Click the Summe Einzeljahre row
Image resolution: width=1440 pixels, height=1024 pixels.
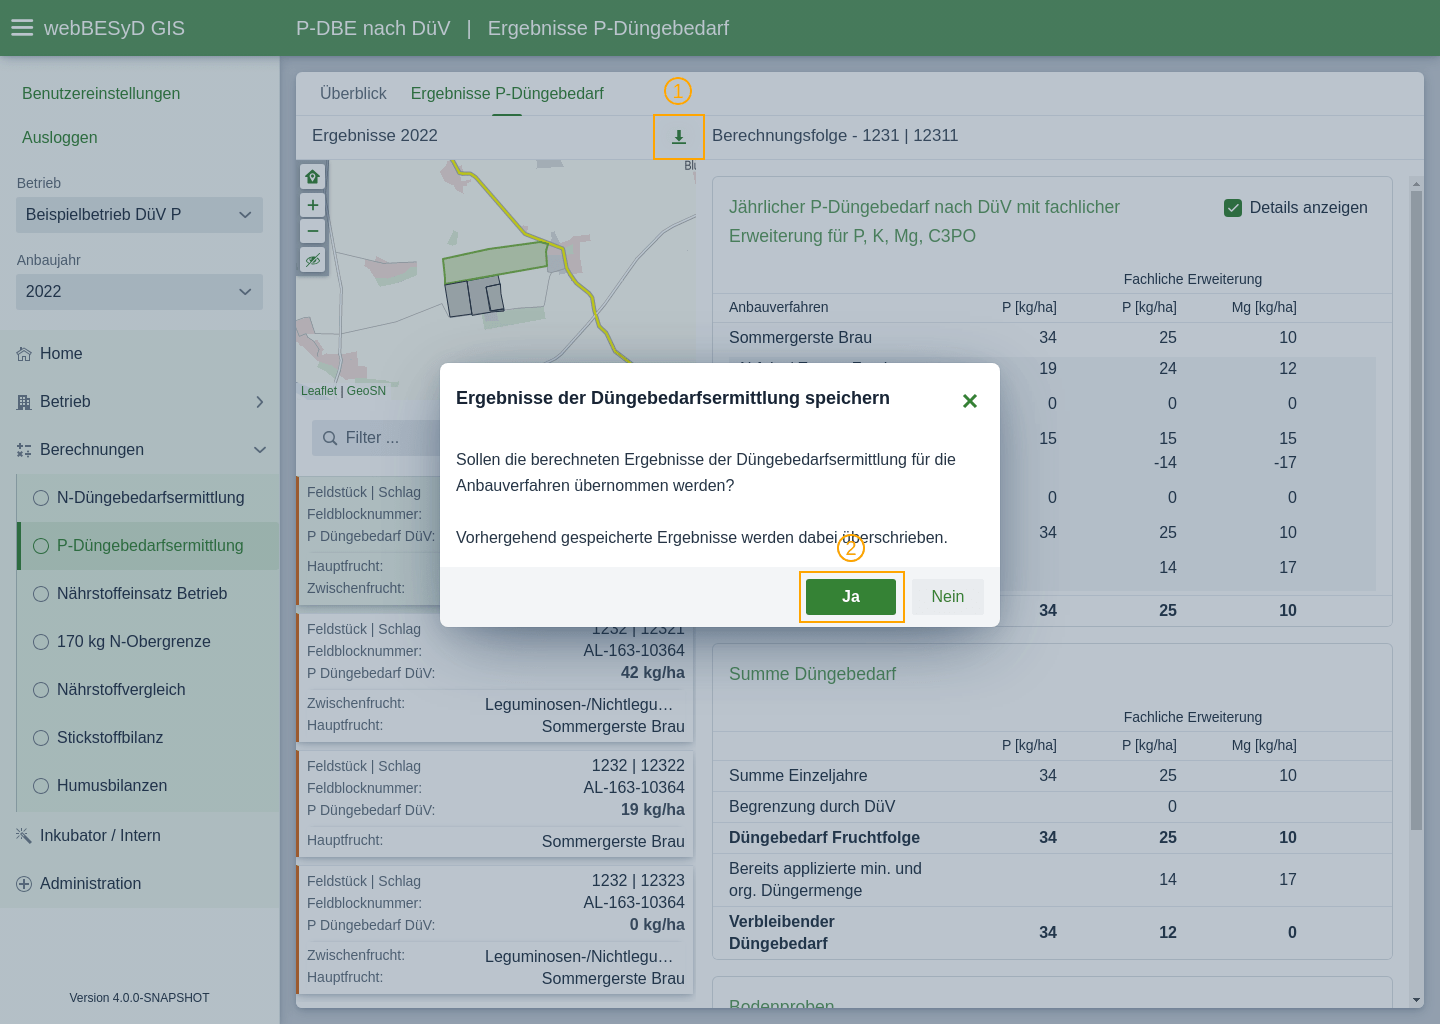click(x=1052, y=776)
